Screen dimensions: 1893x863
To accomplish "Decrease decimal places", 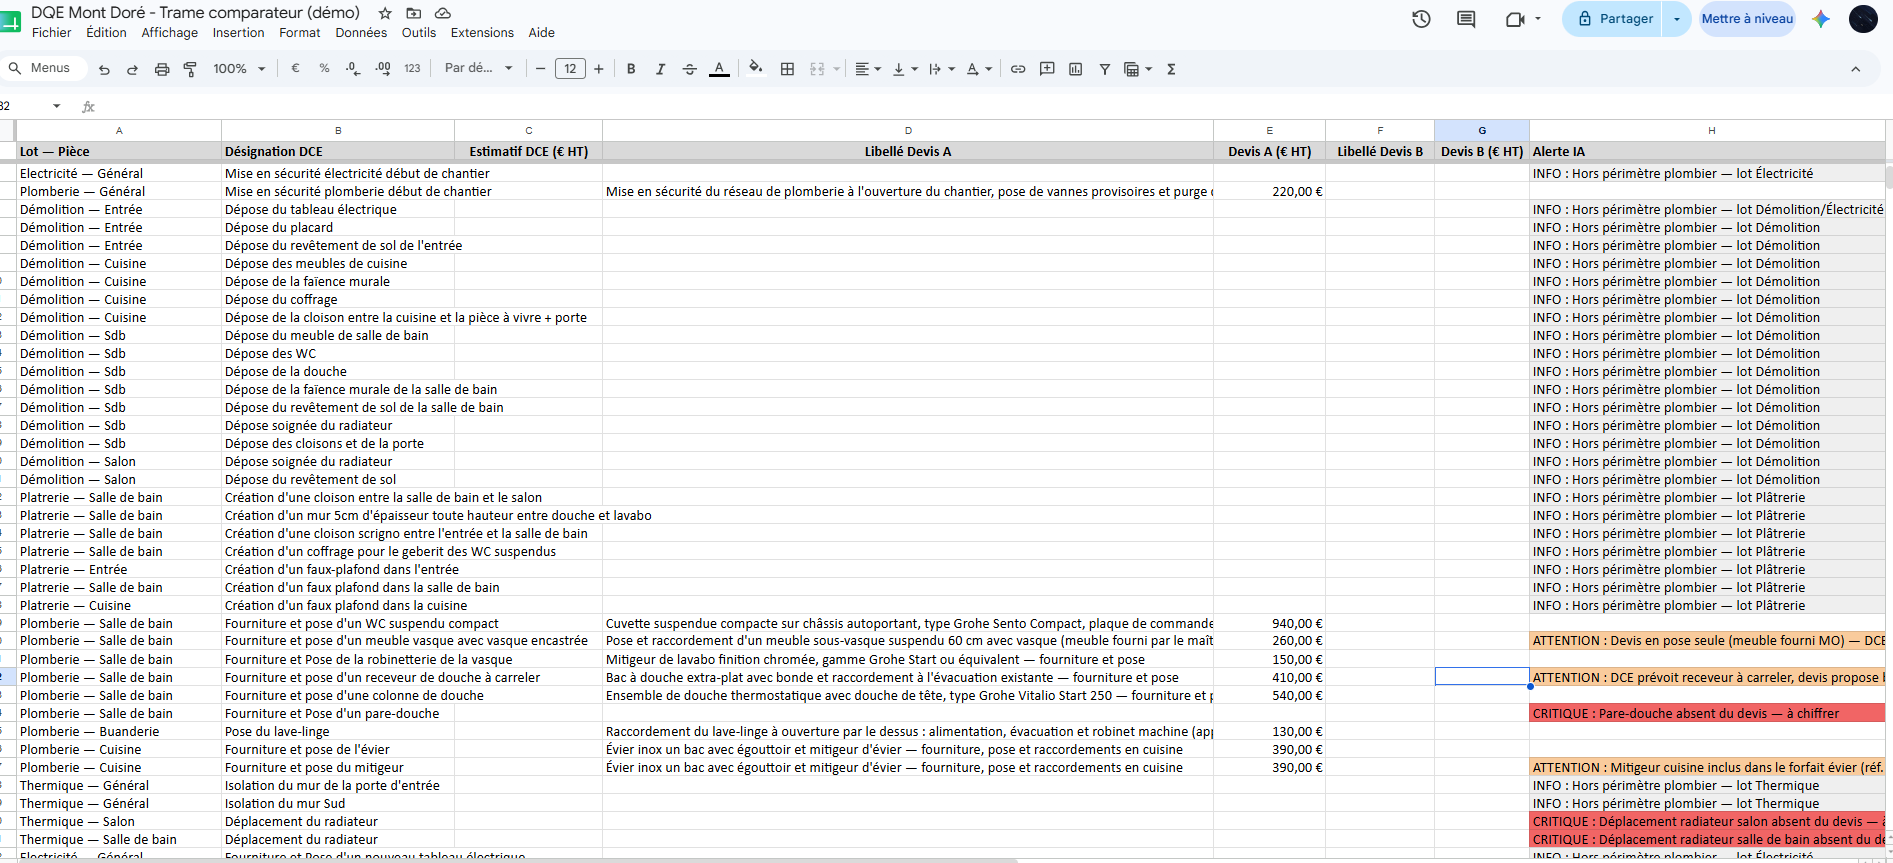I will (x=353, y=68).
